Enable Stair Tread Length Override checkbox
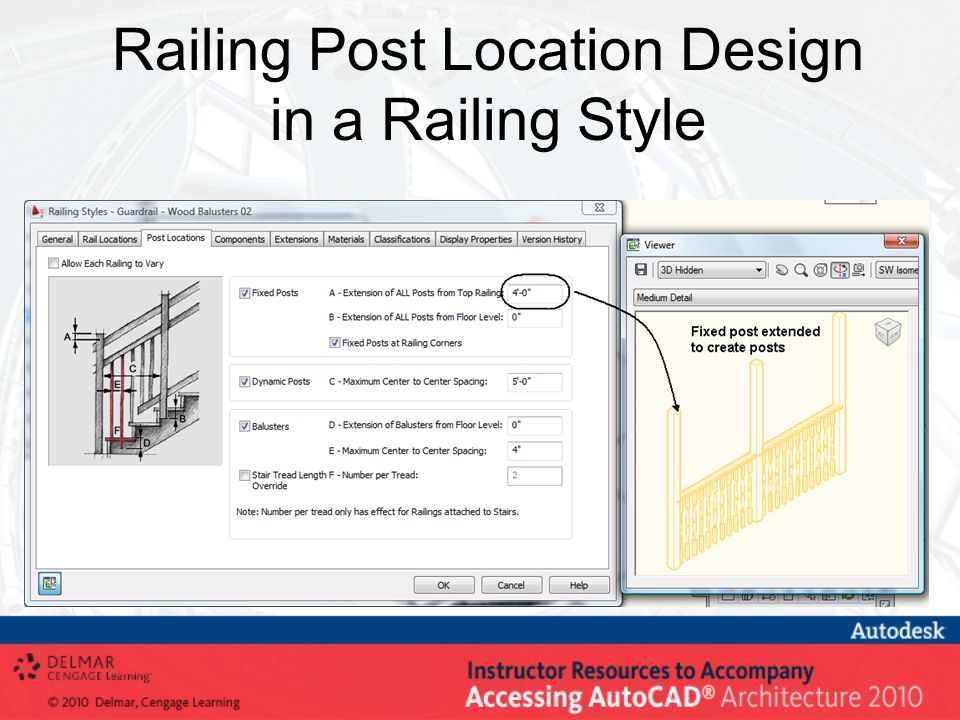Image resolution: width=960 pixels, height=720 pixels. click(x=244, y=475)
